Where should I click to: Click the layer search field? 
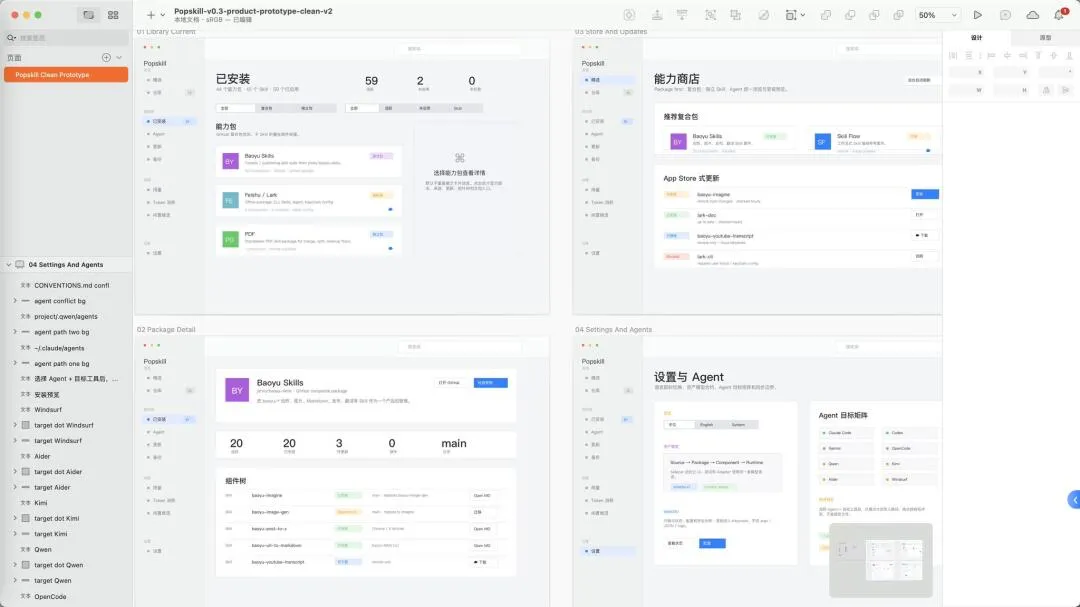[66, 38]
